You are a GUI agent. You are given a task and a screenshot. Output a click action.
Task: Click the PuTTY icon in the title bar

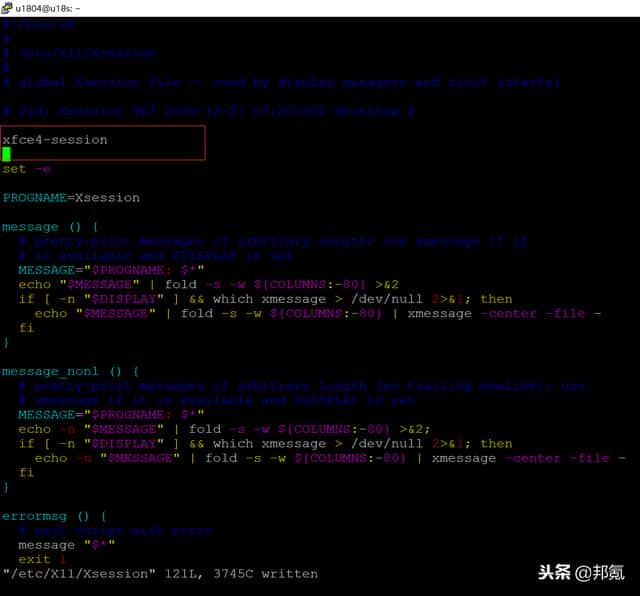[x=7, y=8]
